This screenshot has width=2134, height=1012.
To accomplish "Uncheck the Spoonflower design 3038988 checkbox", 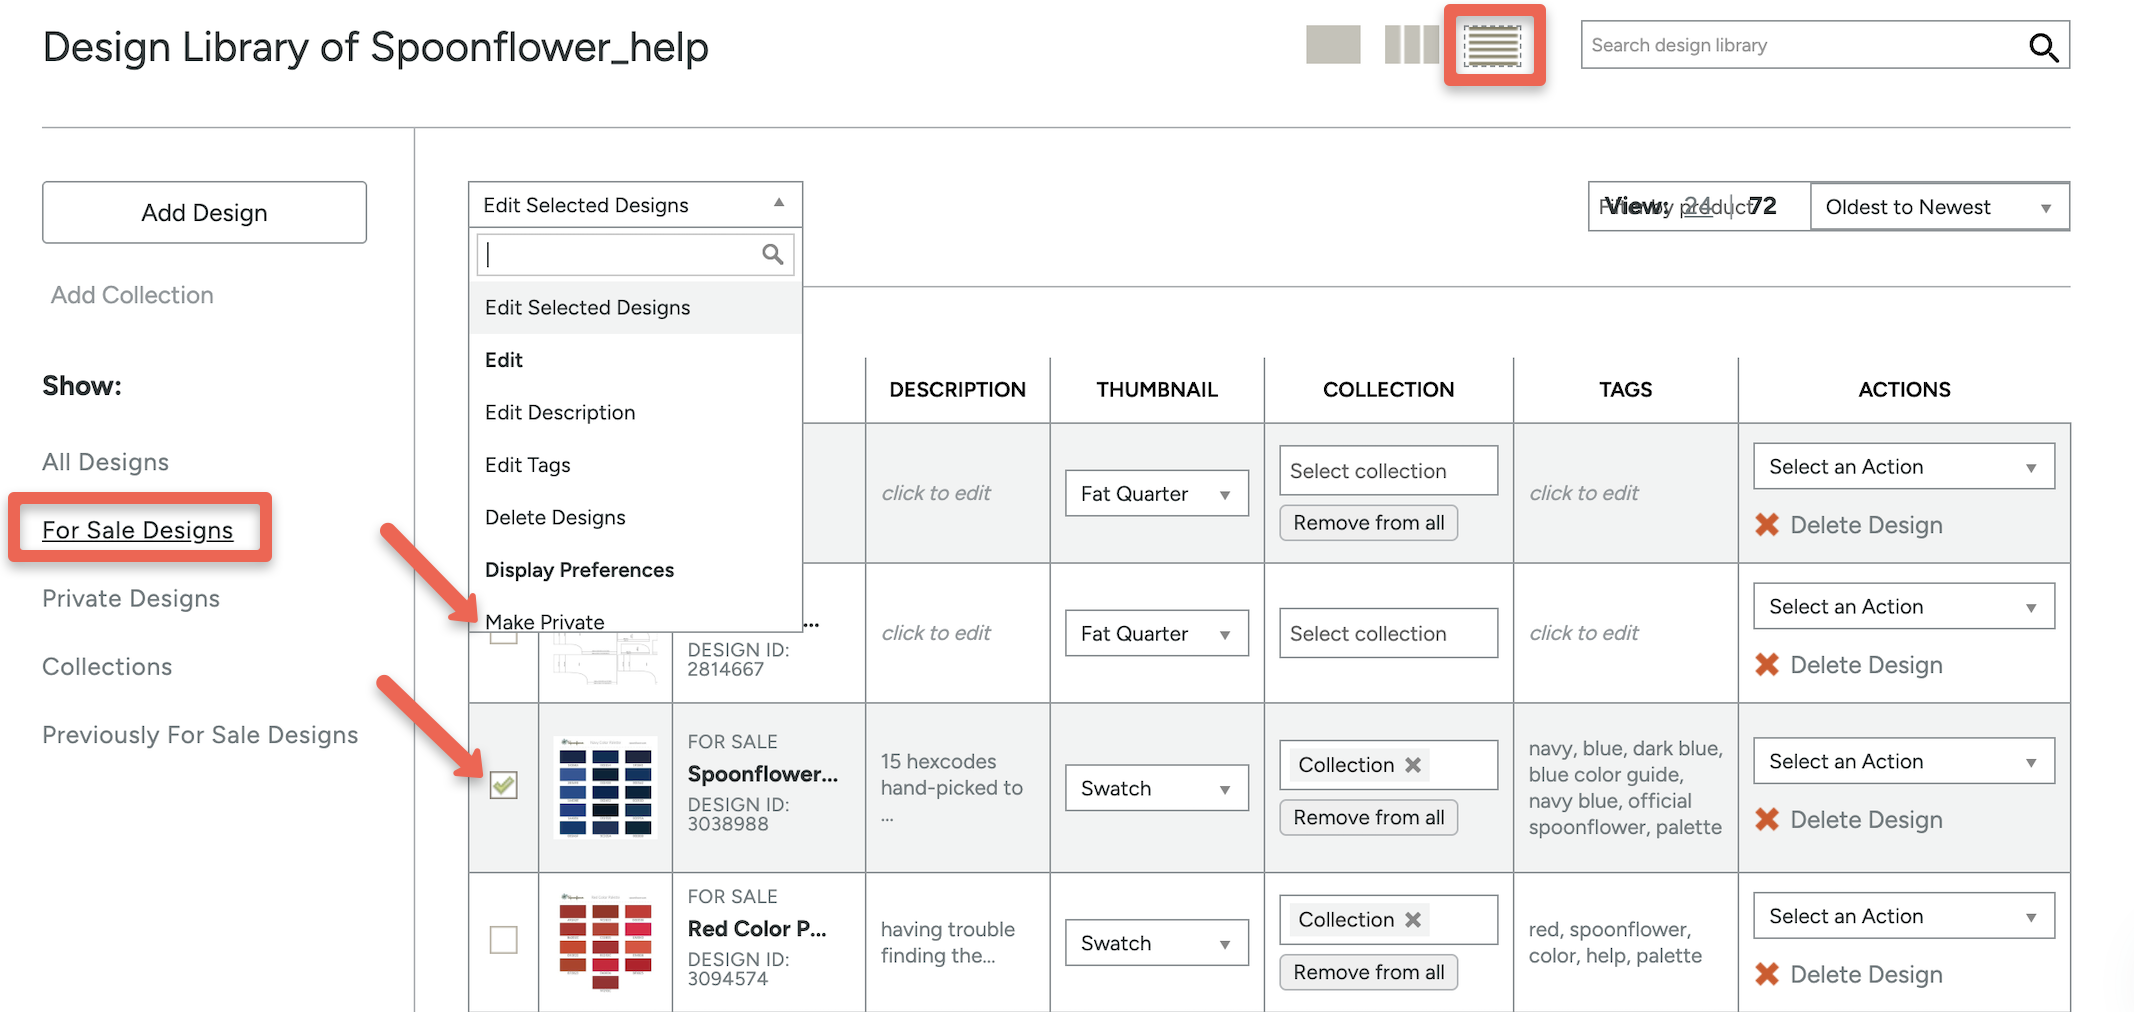I will [x=503, y=786].
